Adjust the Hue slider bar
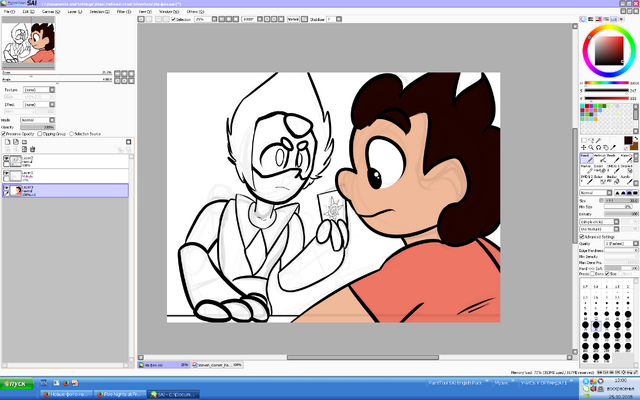640x400 pixels. 606,83
